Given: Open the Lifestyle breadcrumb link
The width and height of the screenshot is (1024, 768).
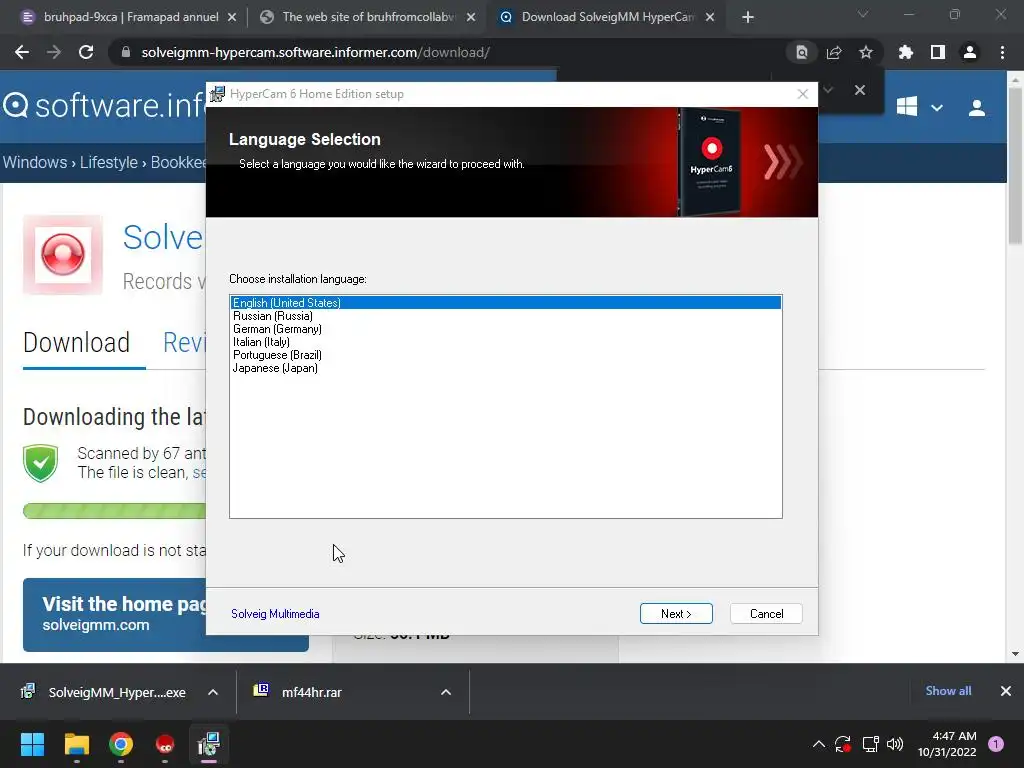Looking at the screenshot, I should (108, 162).
